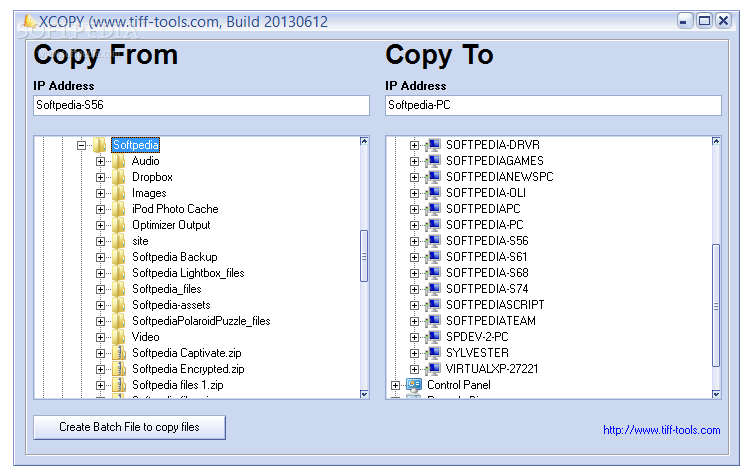Expand the SOFTPEDIATEAM network node
Viewport: 740px width, 466px height.
[414, 322]
